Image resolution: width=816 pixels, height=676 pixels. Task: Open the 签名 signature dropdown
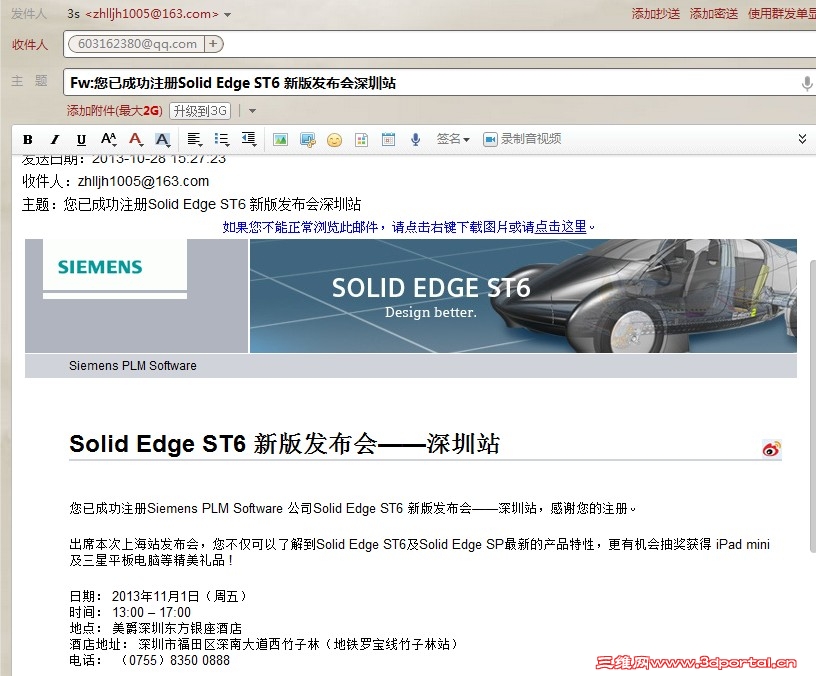pyautogui.click(x=453, y=139)
